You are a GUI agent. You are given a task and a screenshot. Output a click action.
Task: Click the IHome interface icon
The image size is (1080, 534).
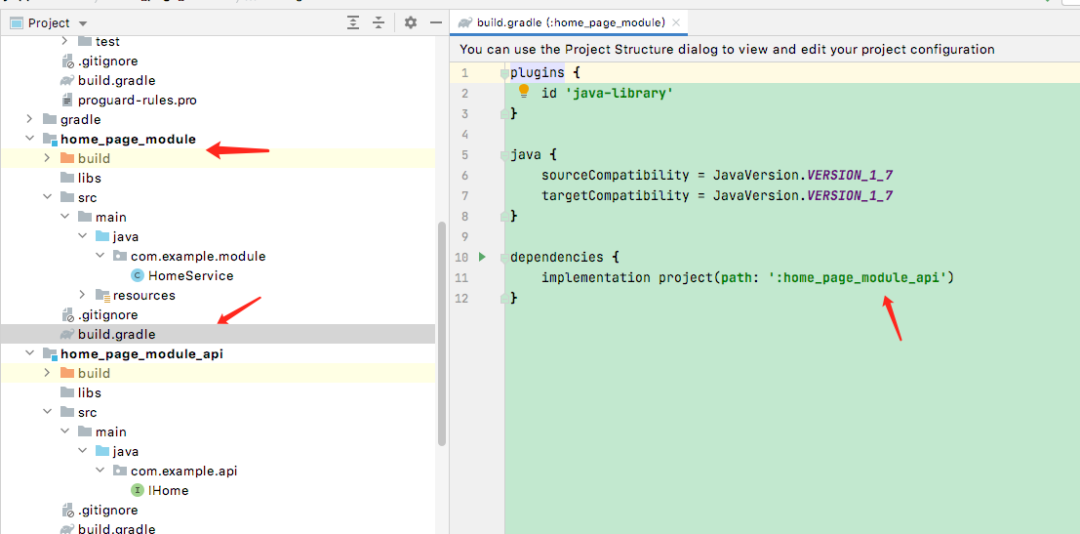pyautogui.click(x=137, y=491)
